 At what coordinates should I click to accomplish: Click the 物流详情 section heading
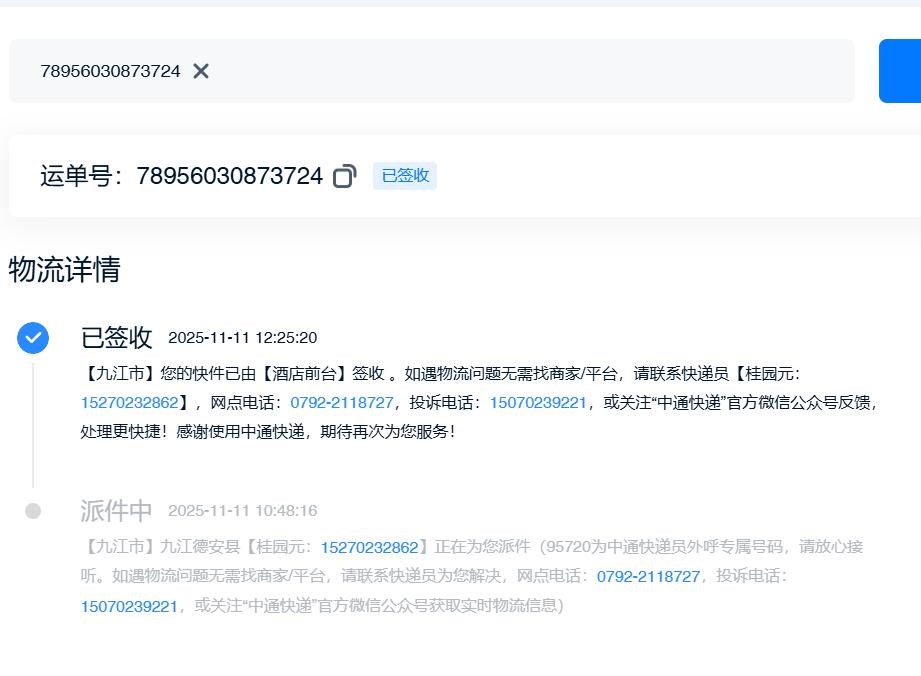(65, 270)
